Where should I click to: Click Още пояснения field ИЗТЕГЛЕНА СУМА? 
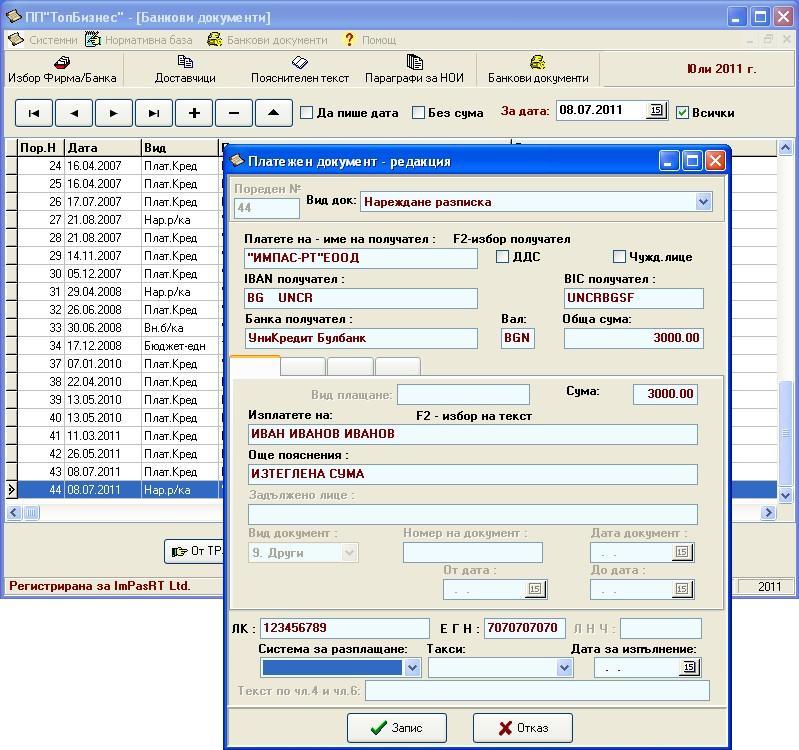[x=472, y=474]
